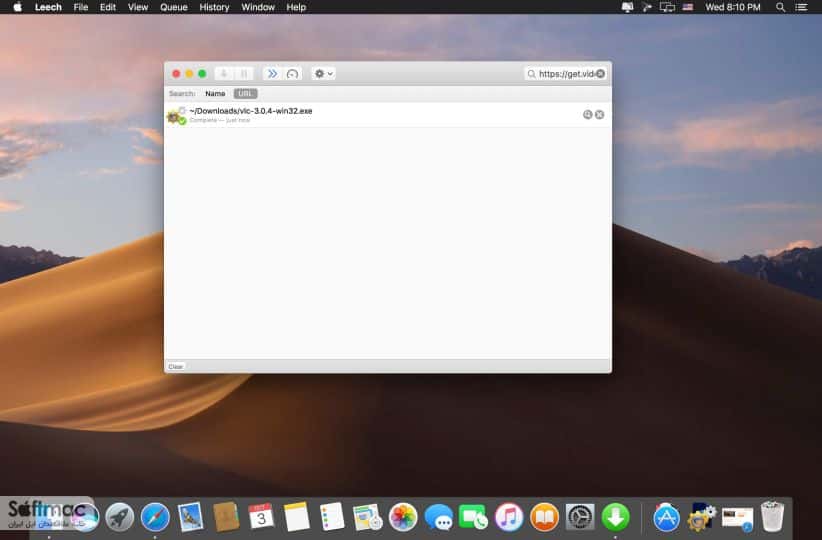This screenshot has height=540, width=822.
Task: Select the URL search scope
Action: click(x=245, y=93)
